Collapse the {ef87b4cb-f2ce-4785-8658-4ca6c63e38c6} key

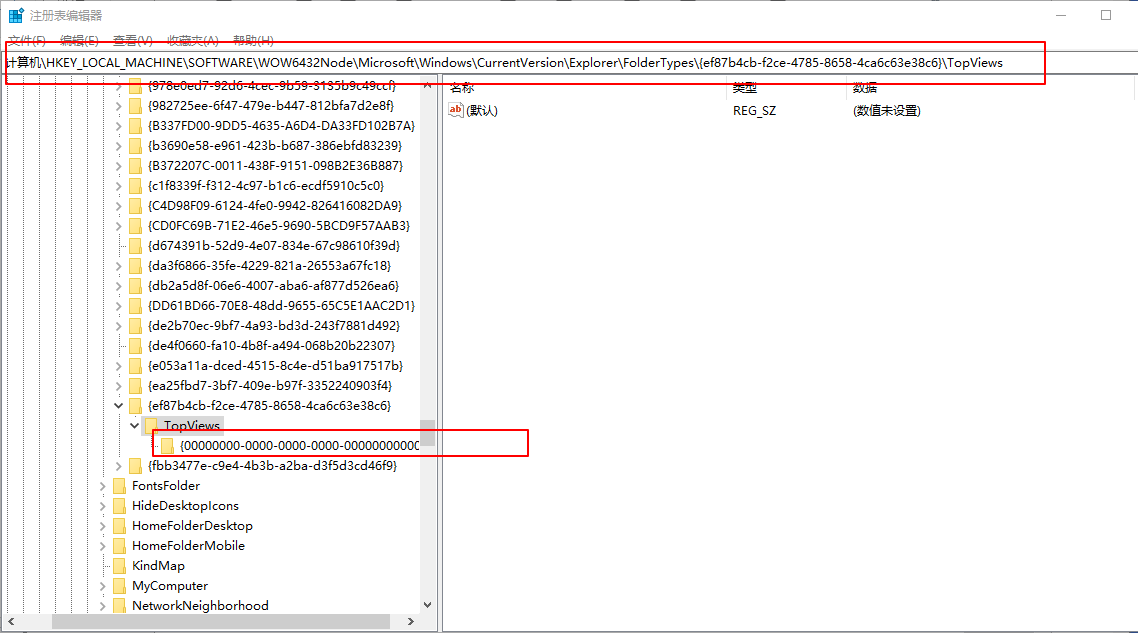[x=119, y=405]
